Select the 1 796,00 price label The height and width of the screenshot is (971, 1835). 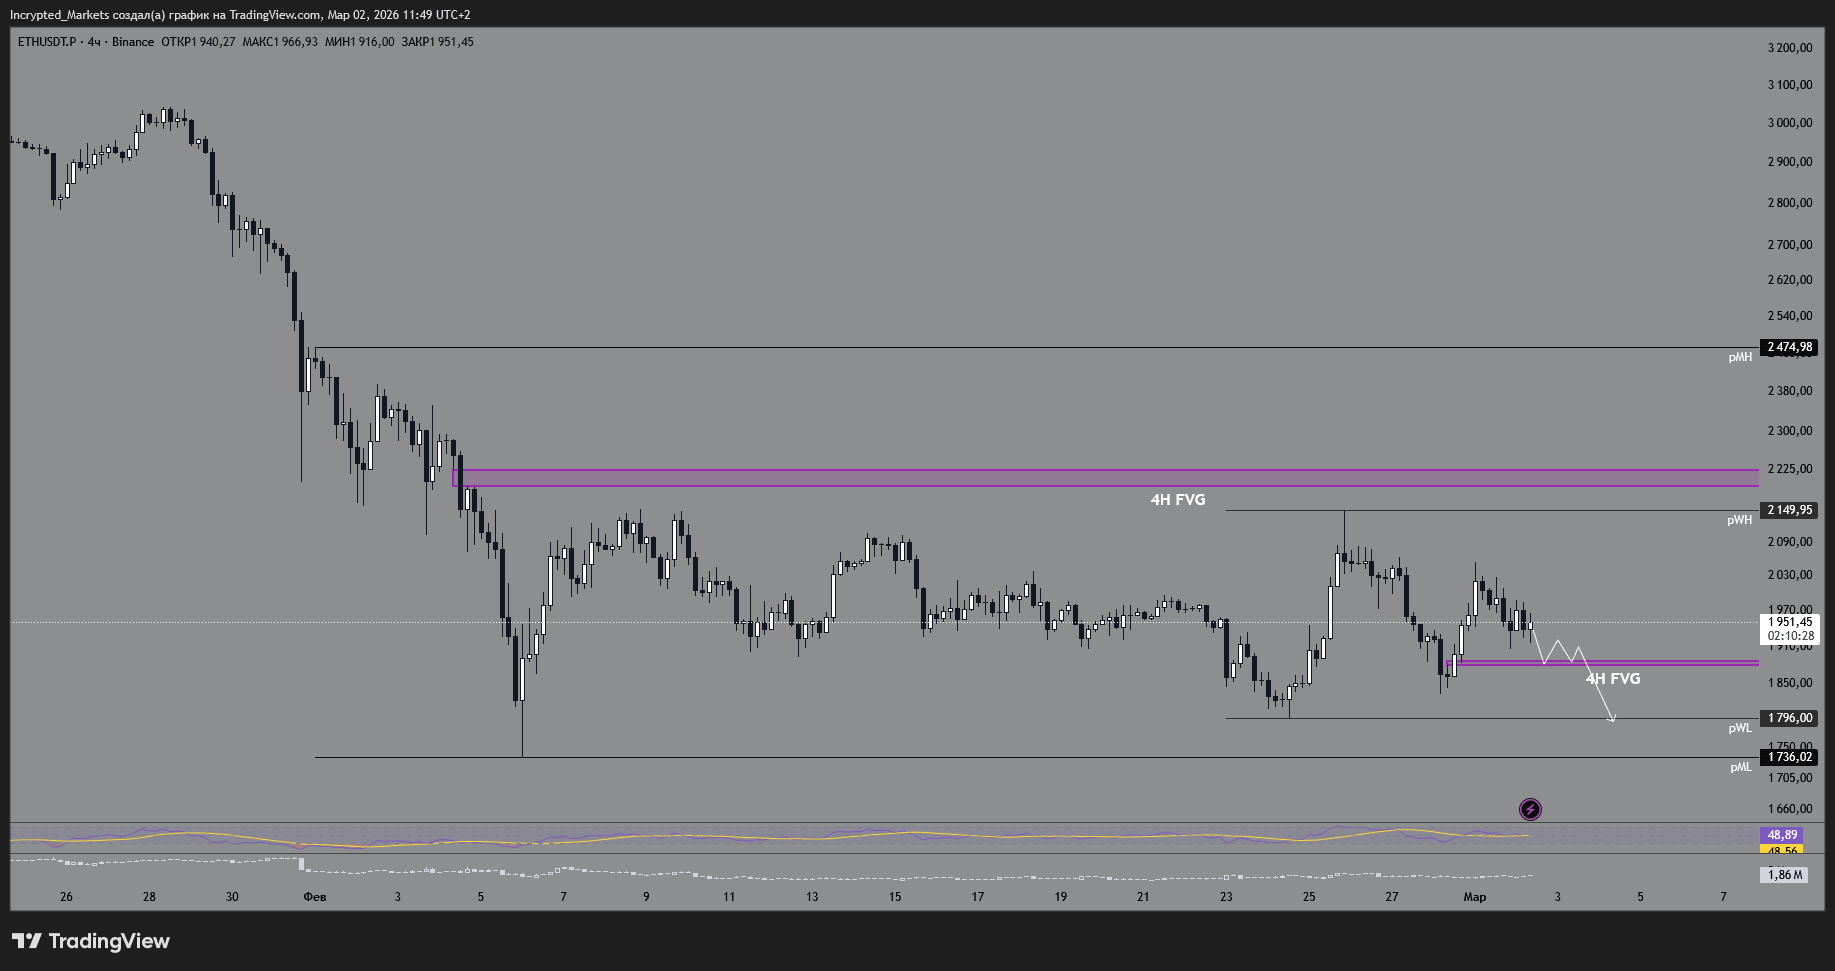(1790, 718)
